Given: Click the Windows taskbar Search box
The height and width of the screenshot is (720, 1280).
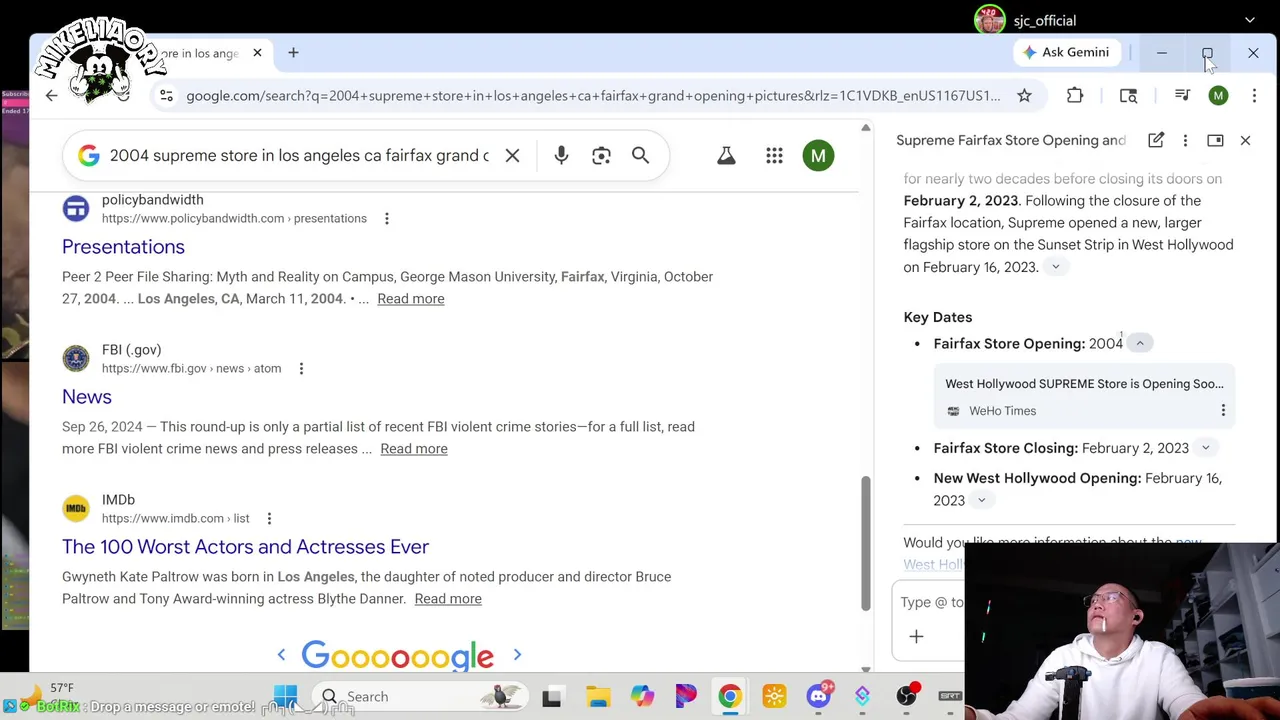Looking at the screenshot, I should click(x=420, y=697).
